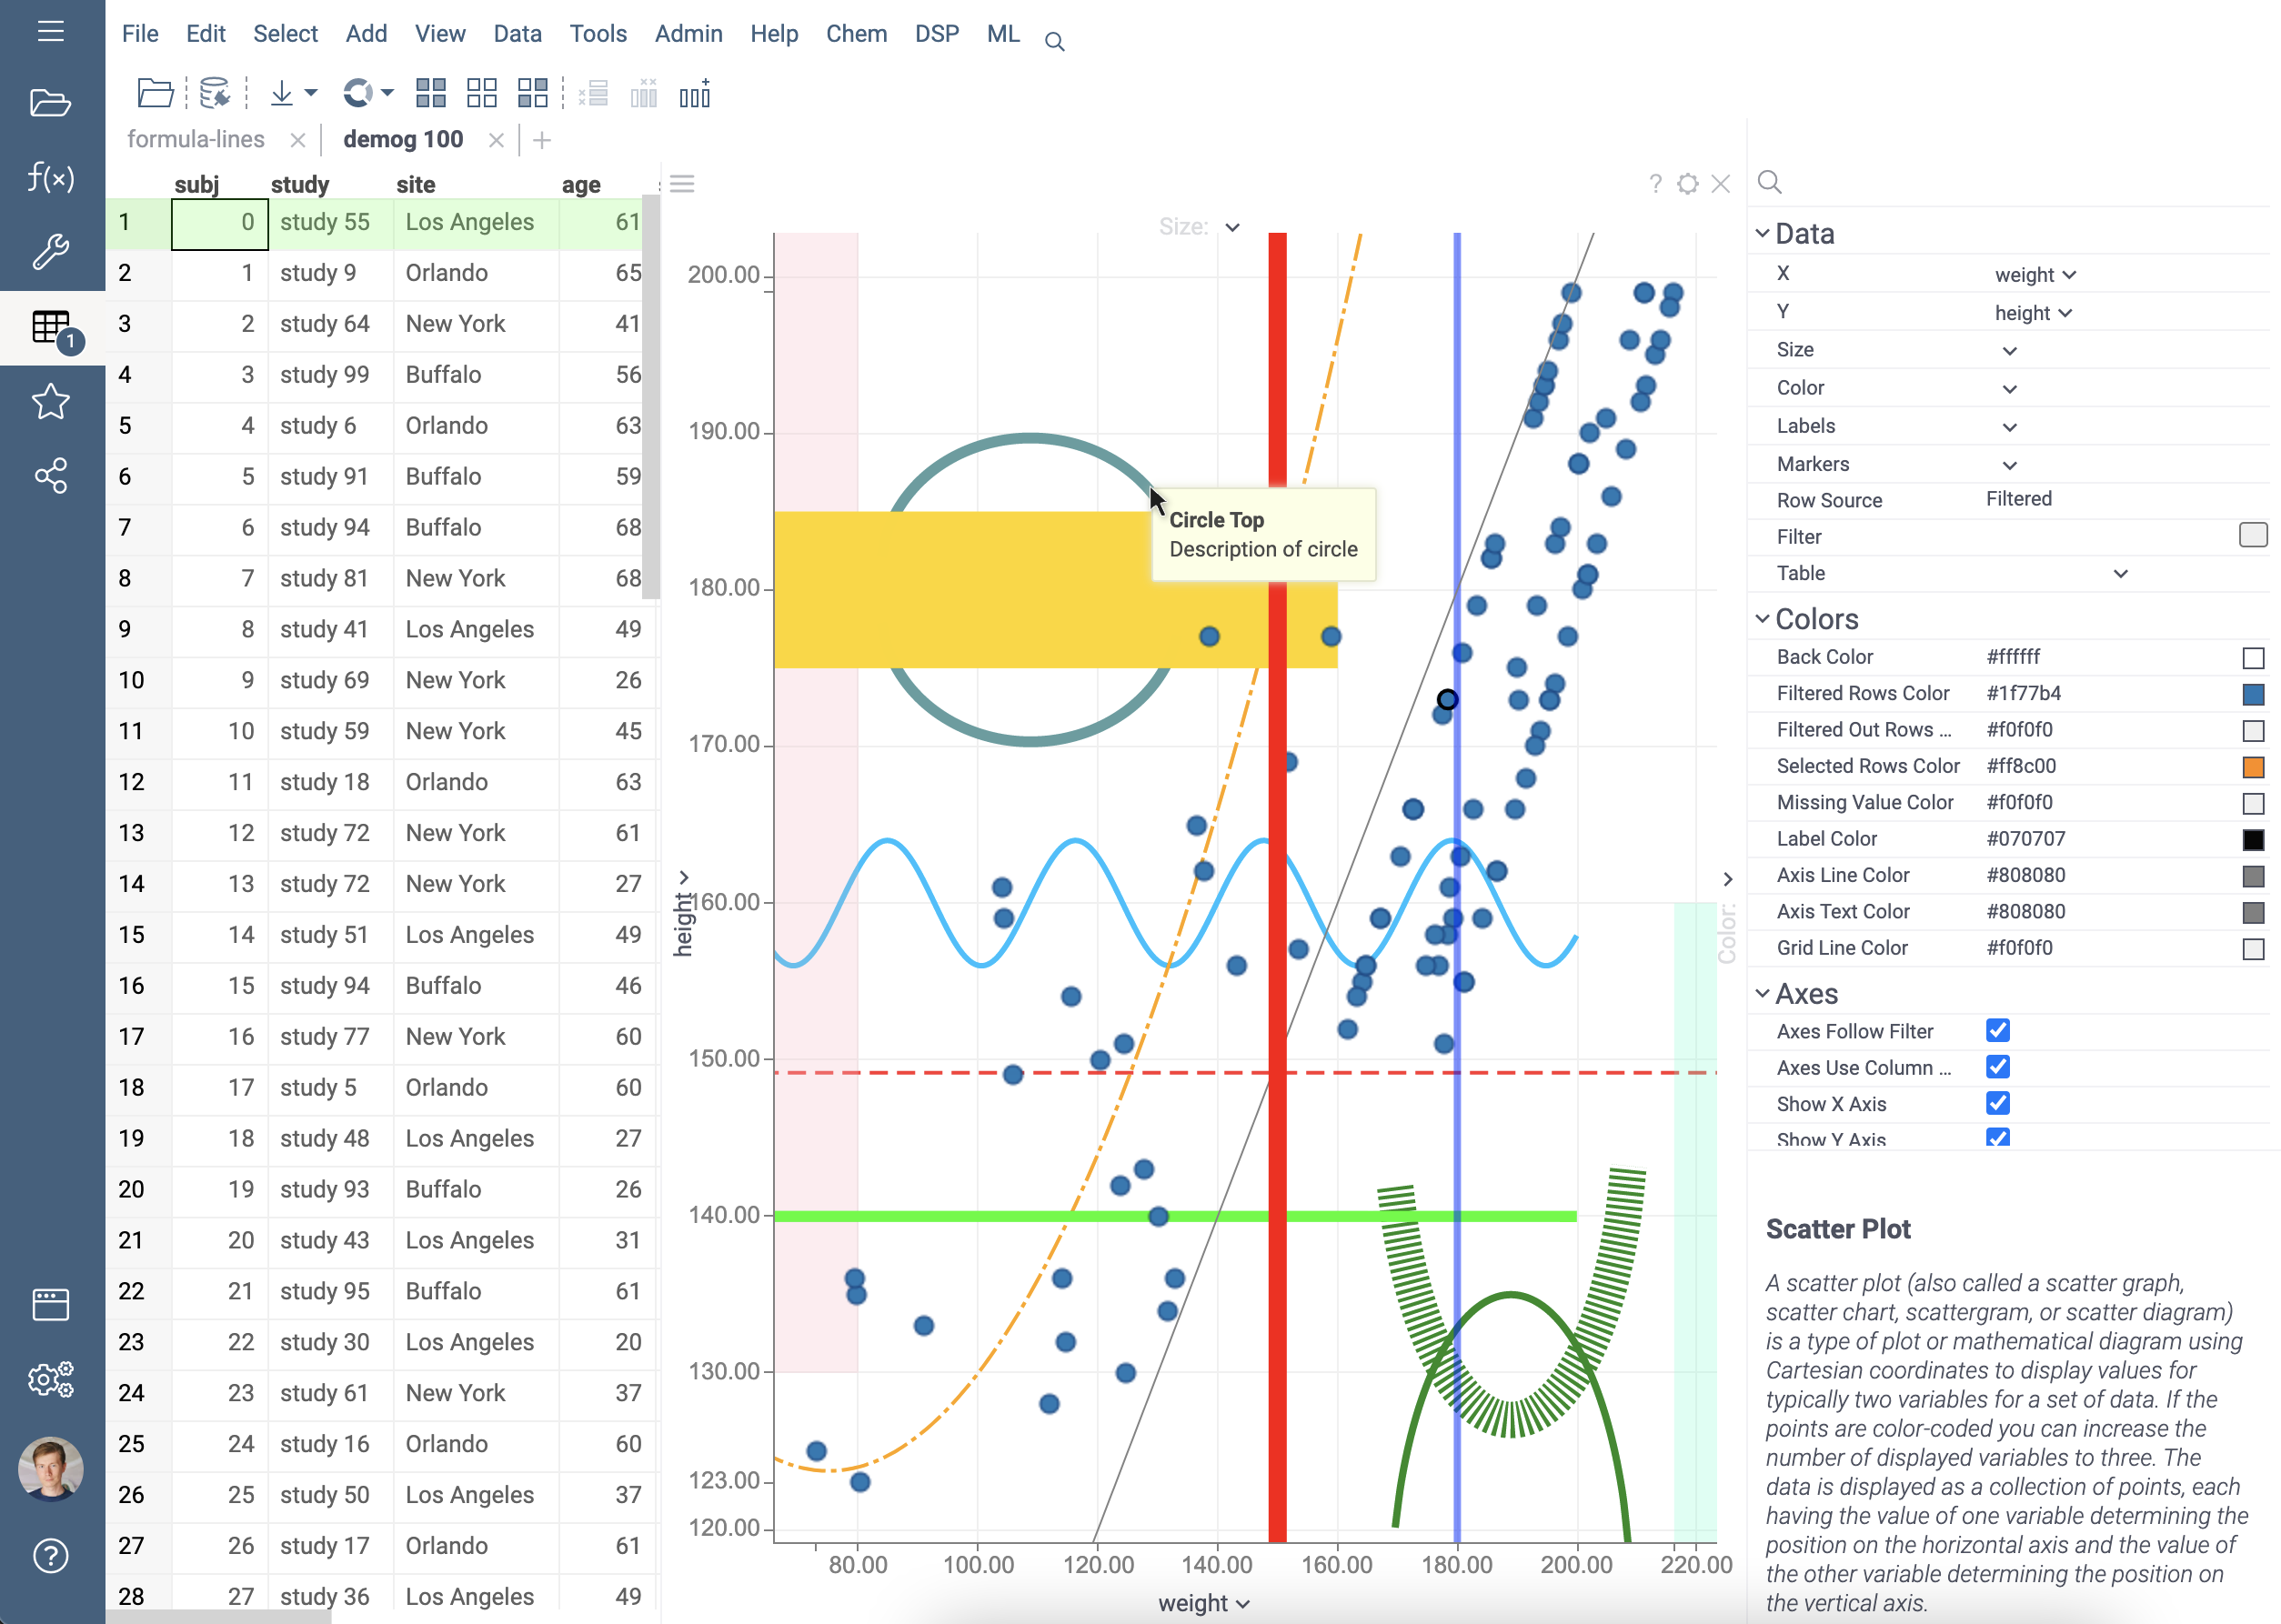The image size is (2281, 1624).
Task: Open the X column weight dropdown
Action: click(2035, 275)
